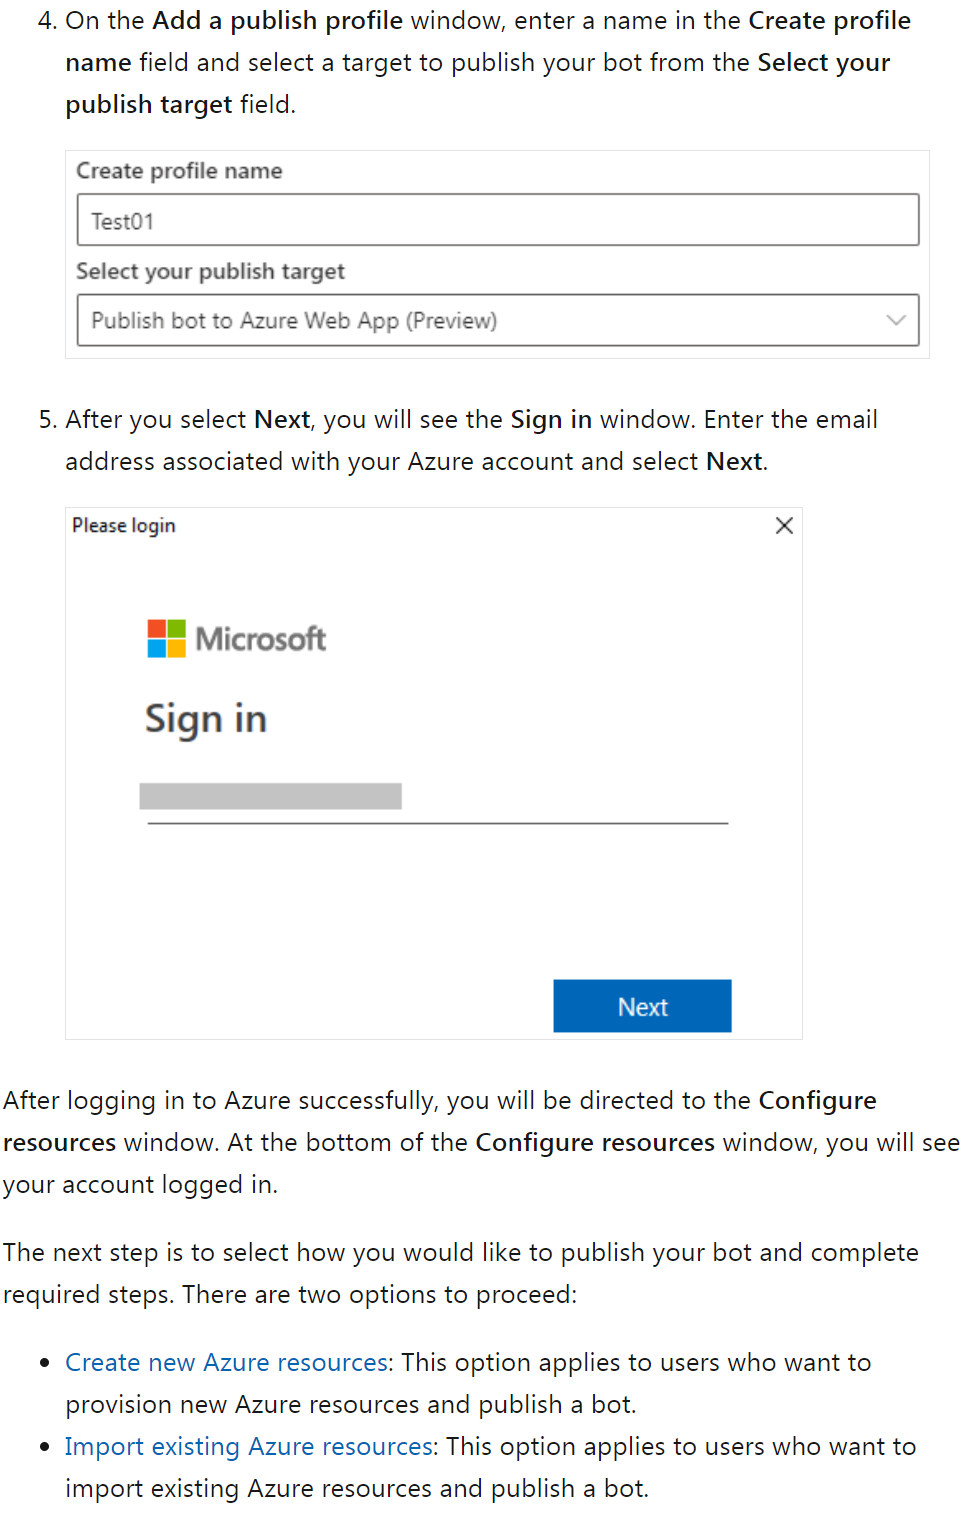The height and width of the screenshot is (1536, 978).
Task: Click the green square of Microsoft logo
Action: pyautogui.click(x=177, y=629)
